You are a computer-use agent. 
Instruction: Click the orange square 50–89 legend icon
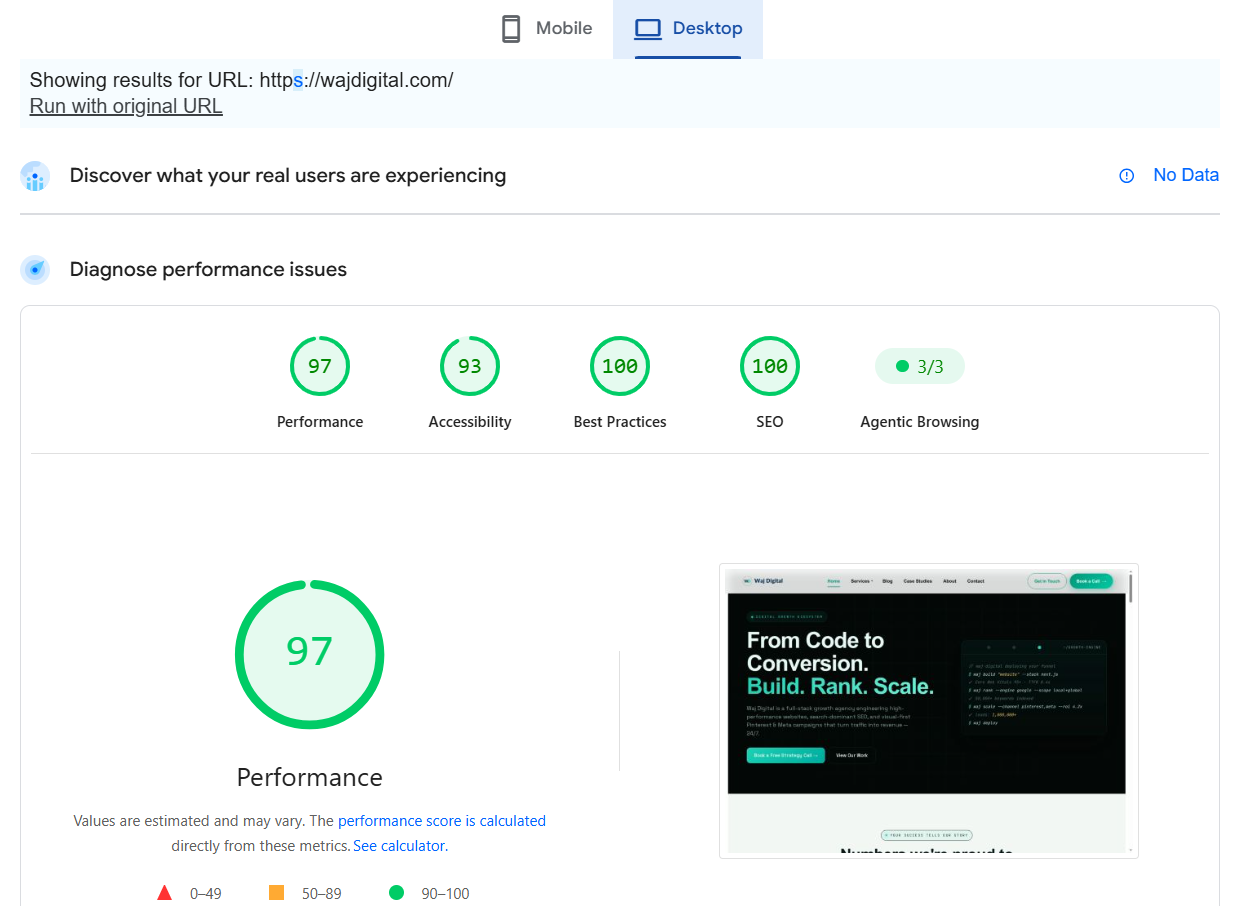click(277, 893)
